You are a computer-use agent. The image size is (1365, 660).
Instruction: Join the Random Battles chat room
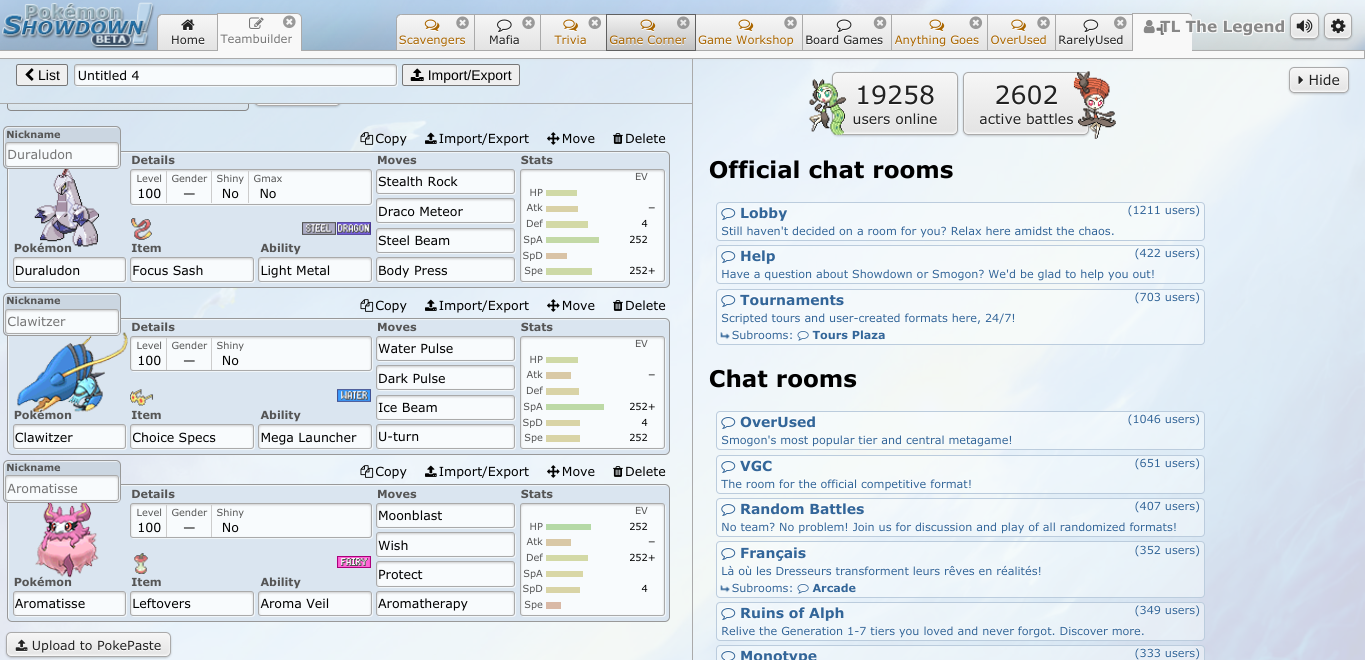coord(960,517)
